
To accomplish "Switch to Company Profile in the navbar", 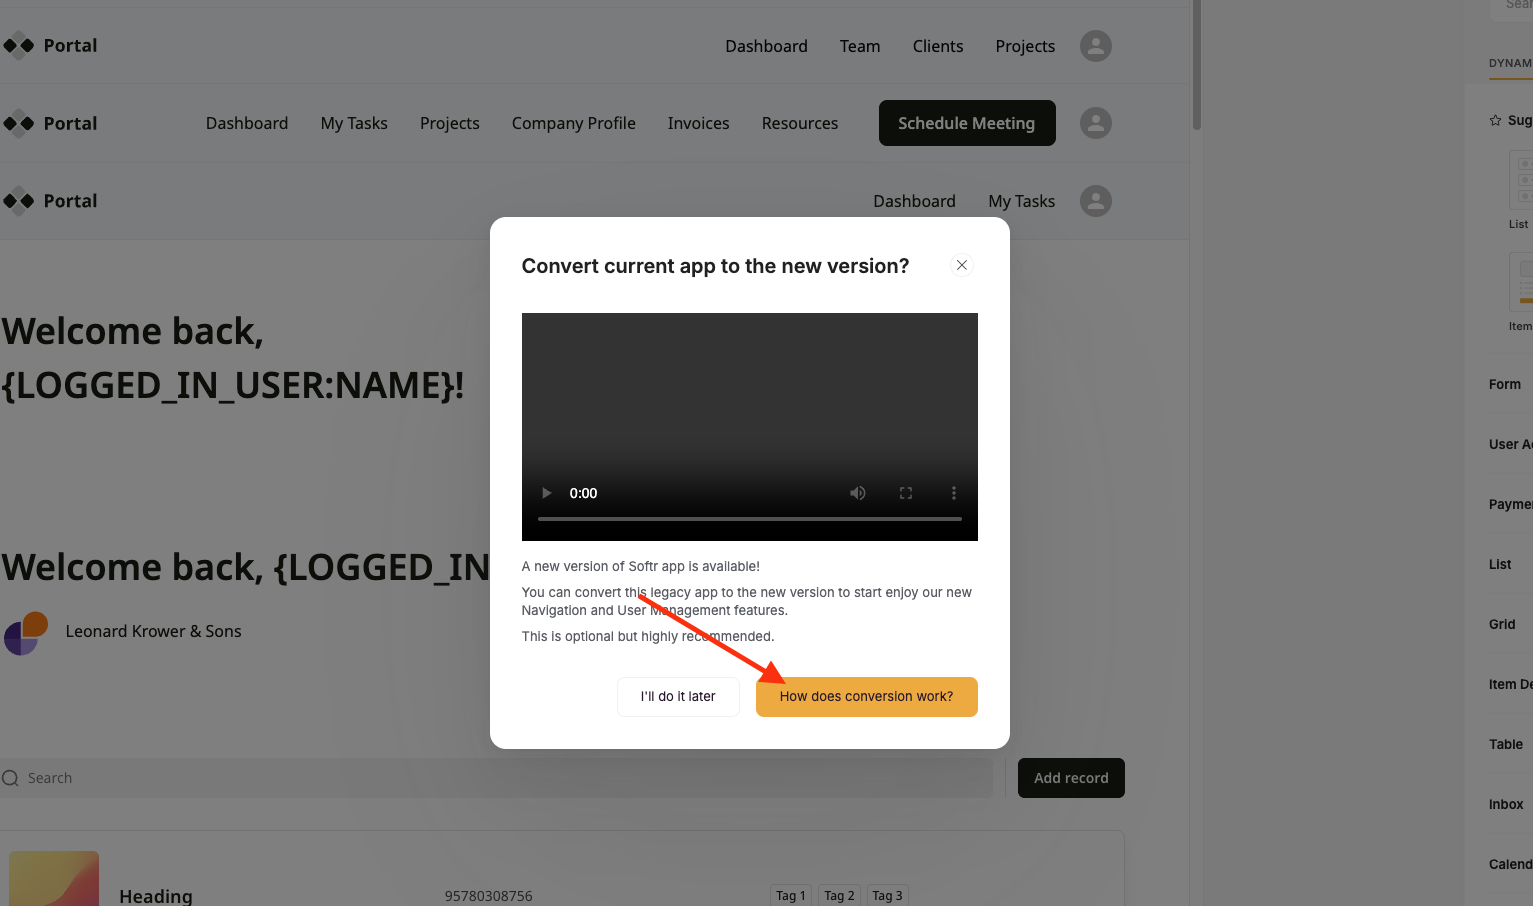I will 573,122.
